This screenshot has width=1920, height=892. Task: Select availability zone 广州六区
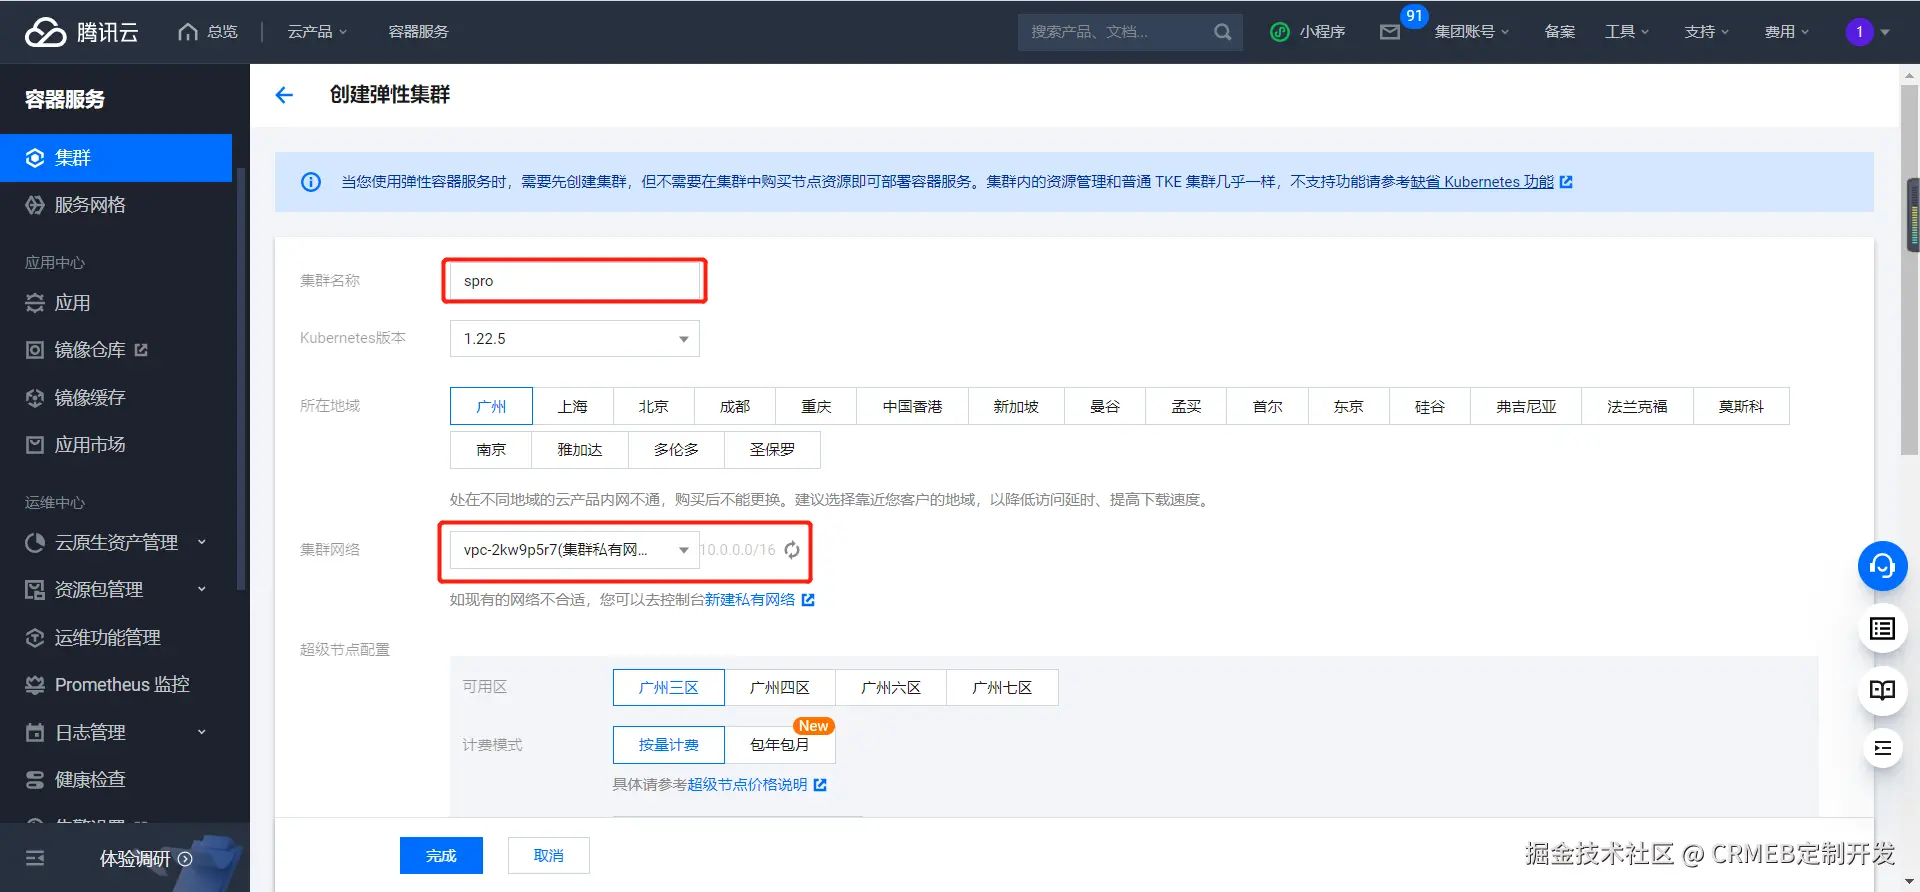click(891, 688)
